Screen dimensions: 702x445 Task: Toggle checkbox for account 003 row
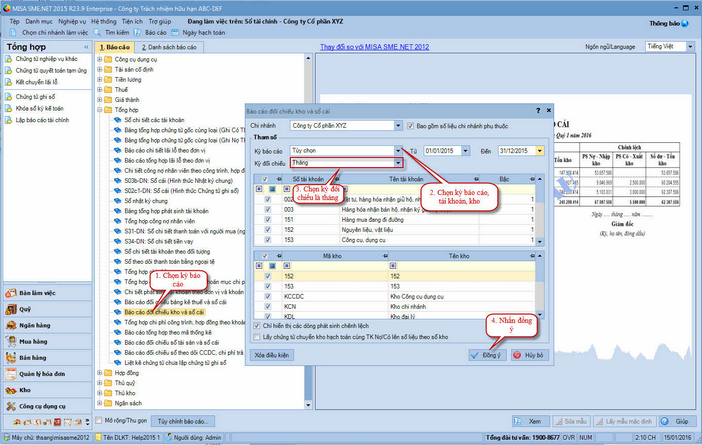268,210
